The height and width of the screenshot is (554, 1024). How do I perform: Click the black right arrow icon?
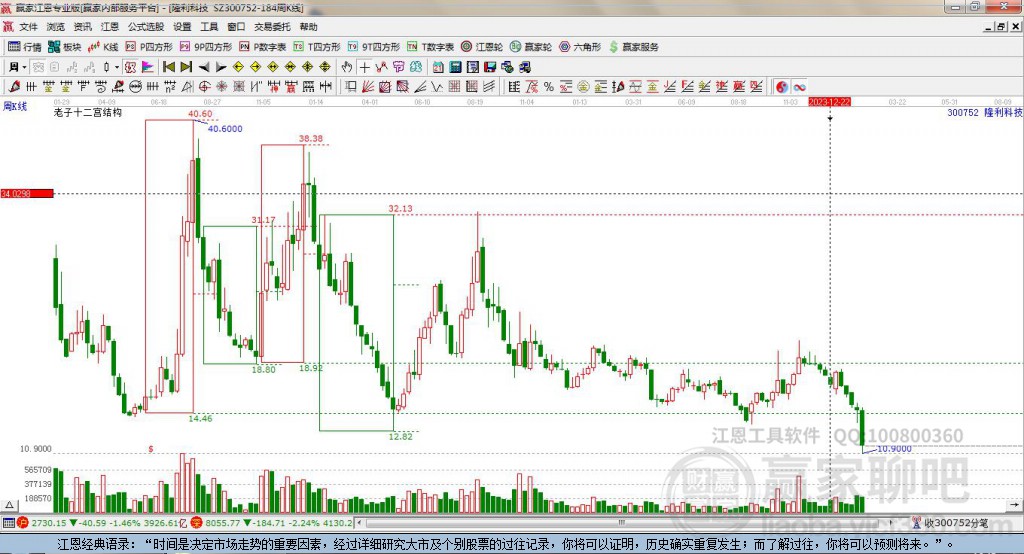pyautogui.click(x=221, y=67)
